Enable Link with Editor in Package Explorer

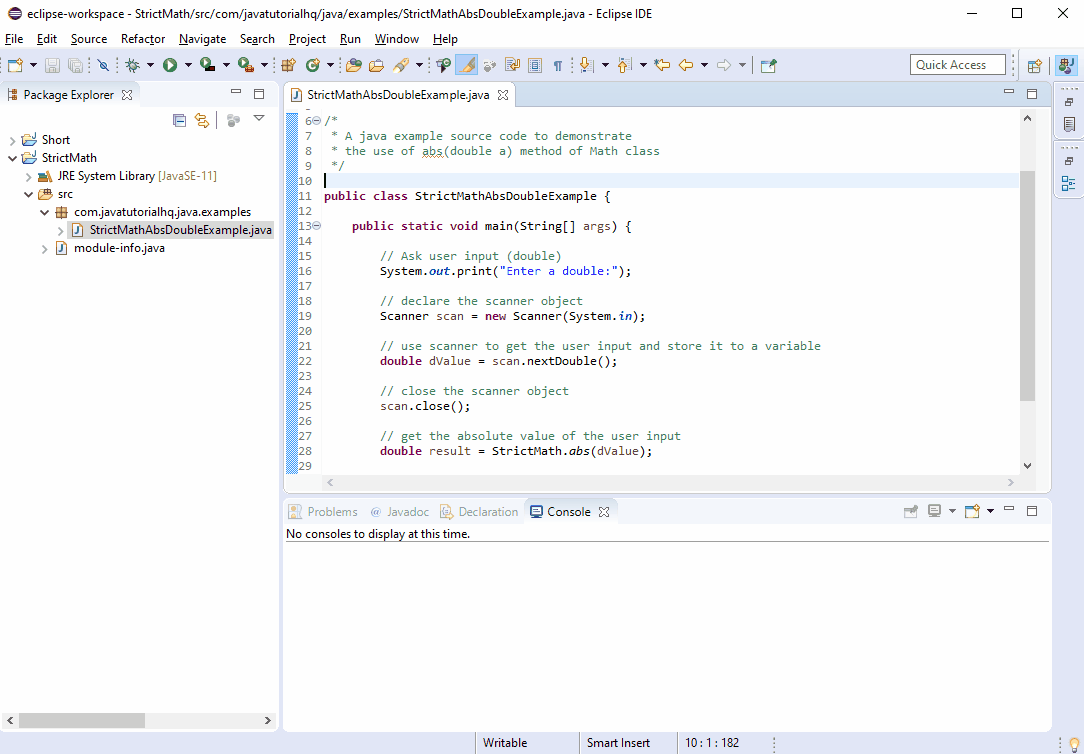point(202,119)
